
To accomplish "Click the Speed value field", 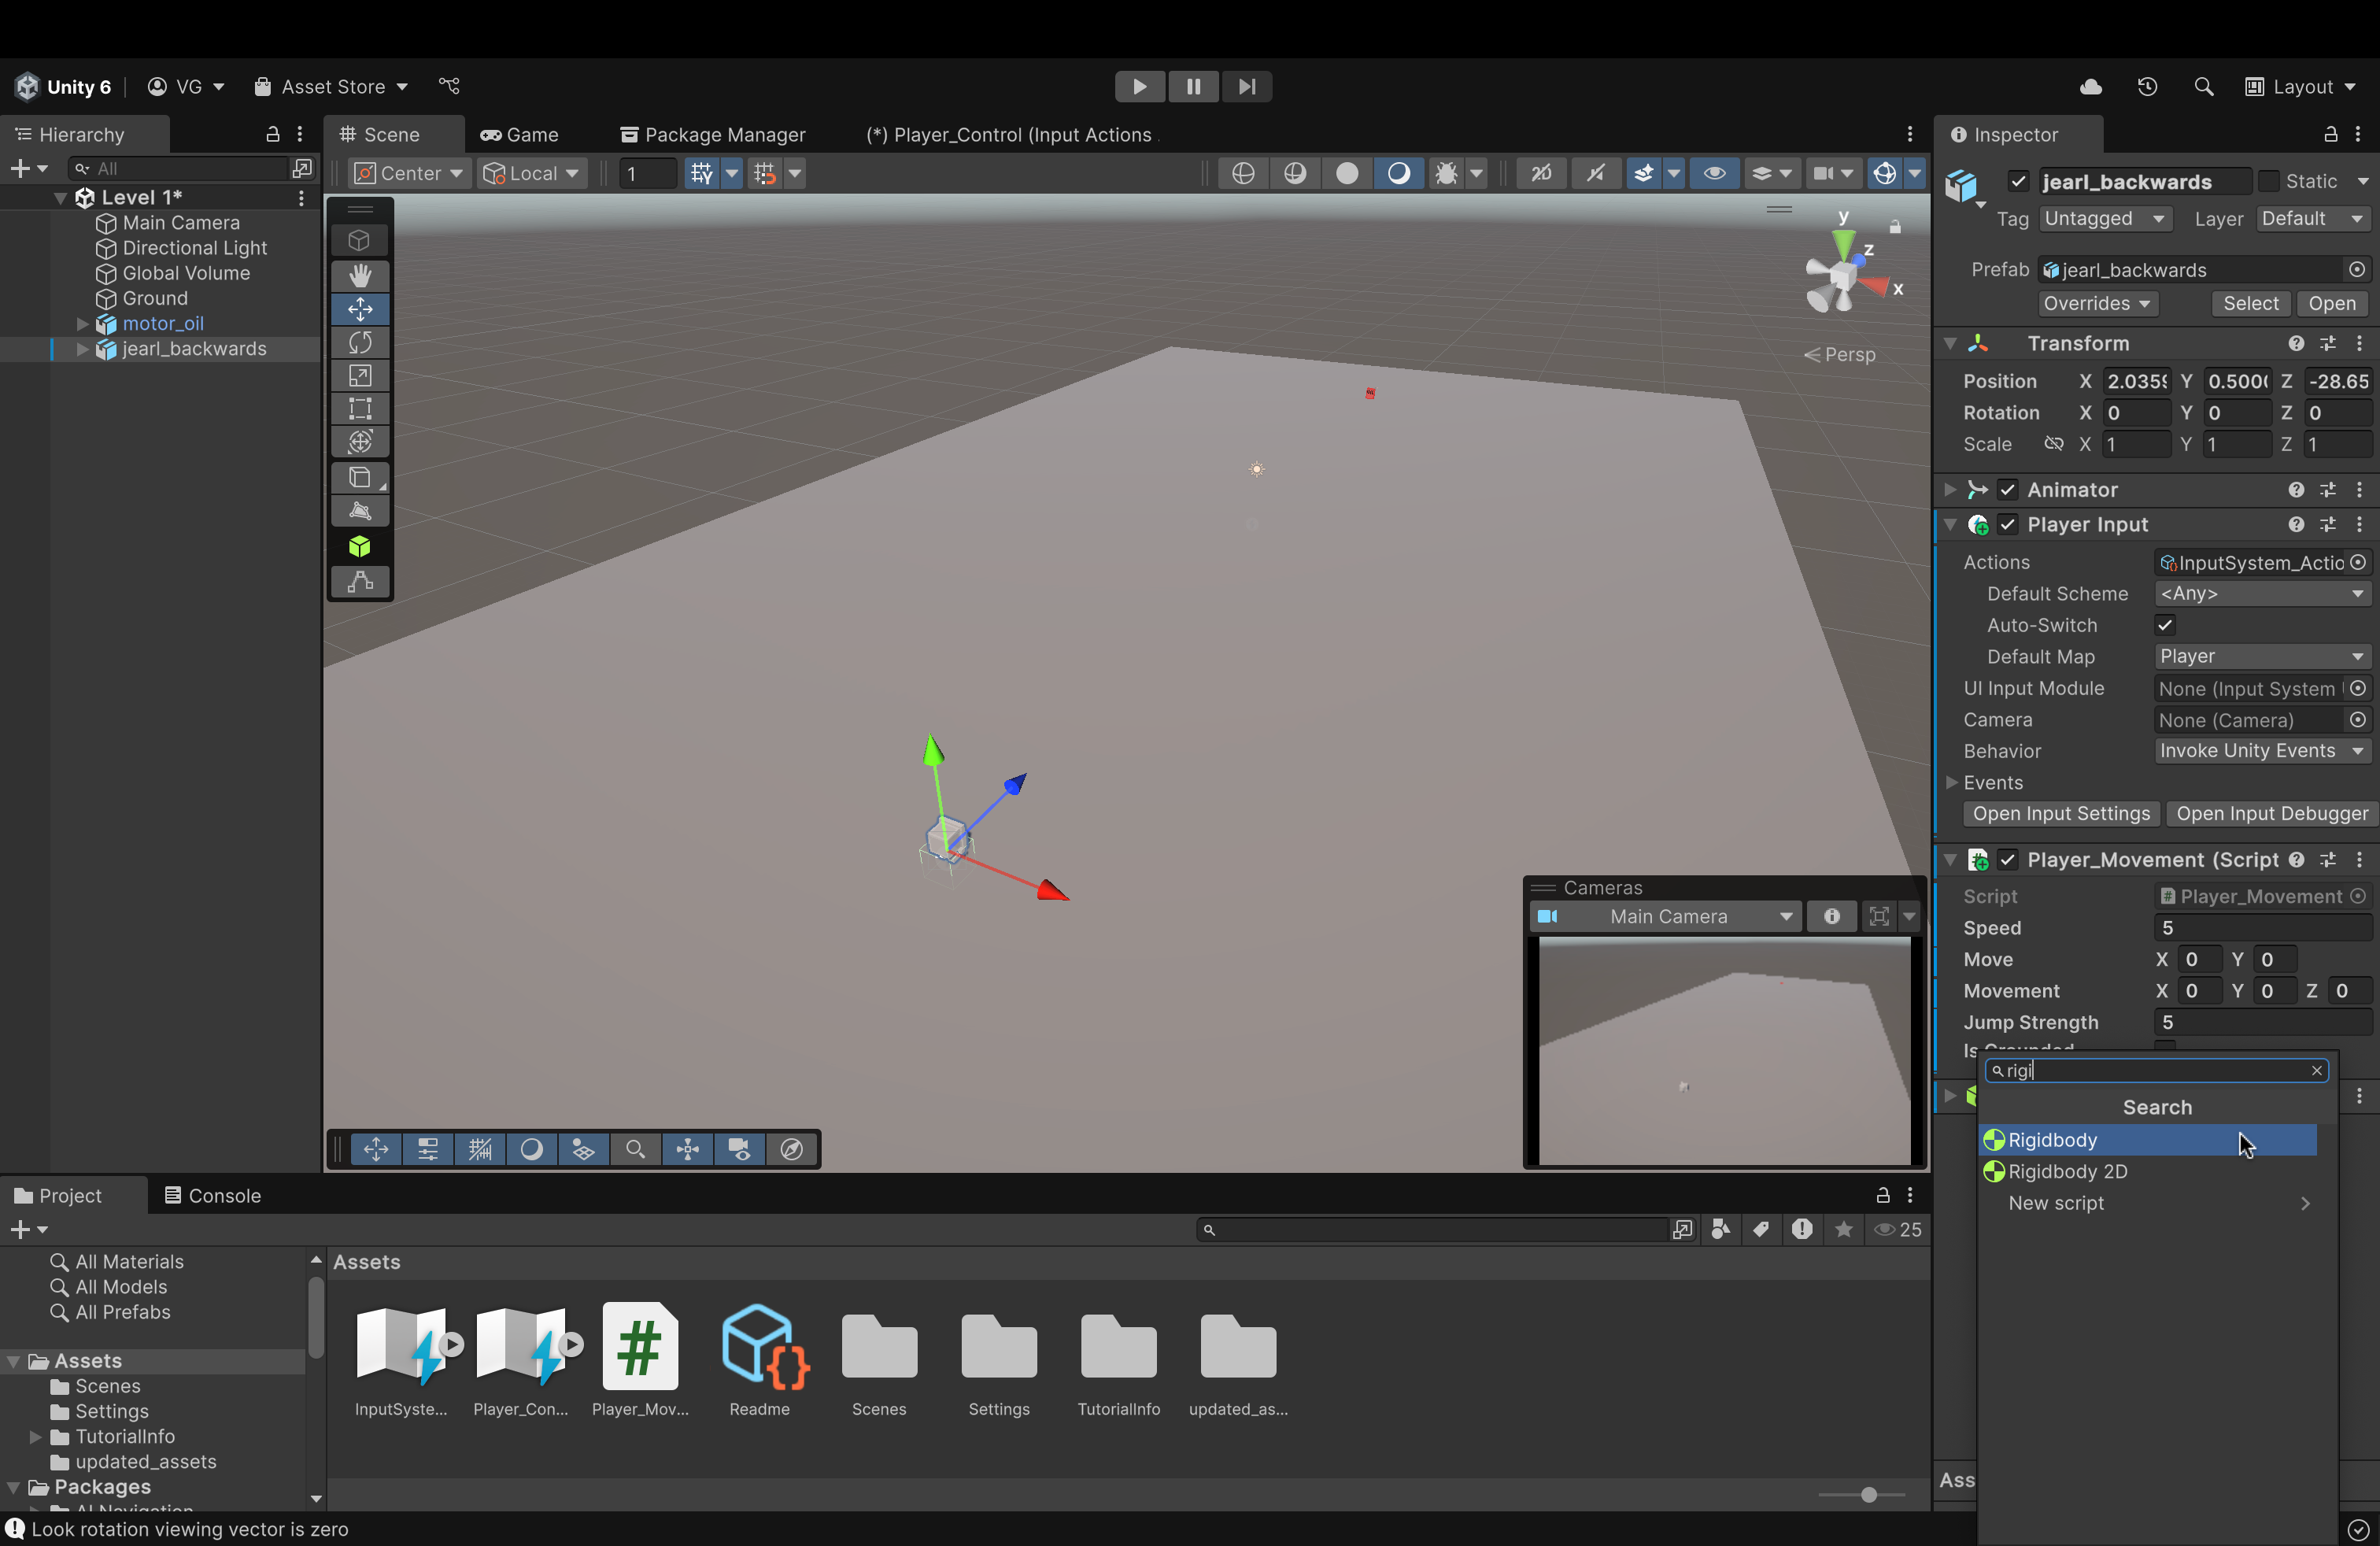I will 2261,929.
